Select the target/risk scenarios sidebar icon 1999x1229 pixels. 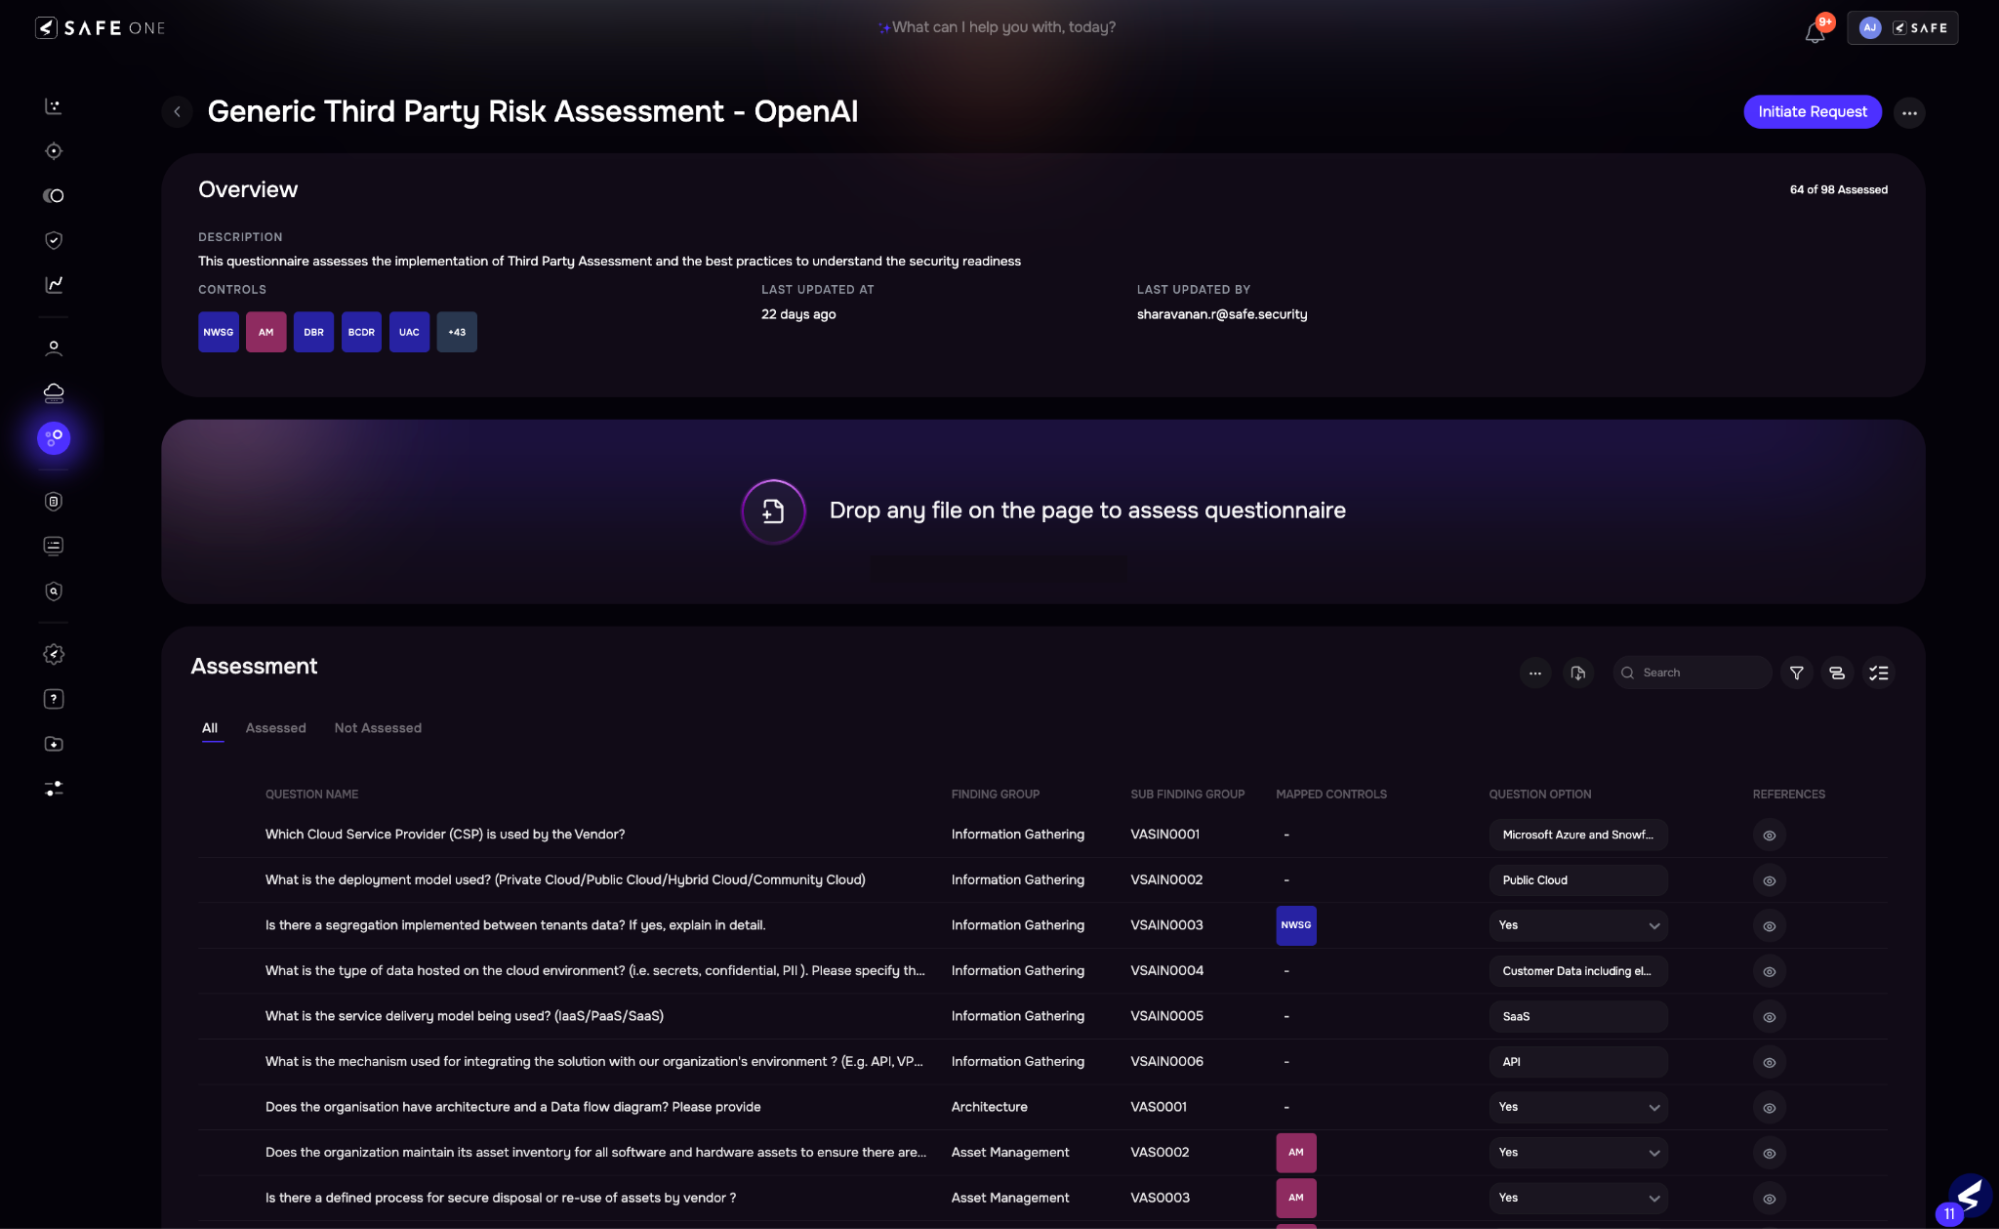tap(54, 150)
